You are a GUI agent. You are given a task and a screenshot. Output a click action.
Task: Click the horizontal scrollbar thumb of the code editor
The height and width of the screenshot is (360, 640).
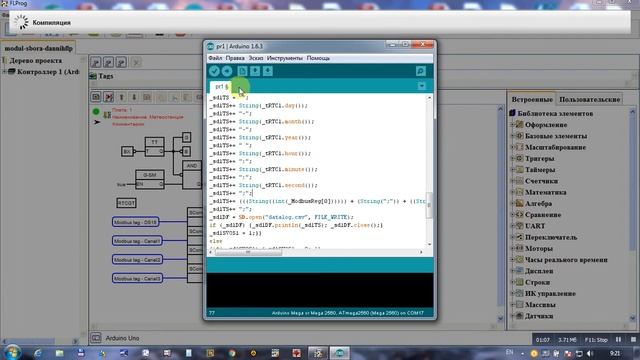coord(248,252)
